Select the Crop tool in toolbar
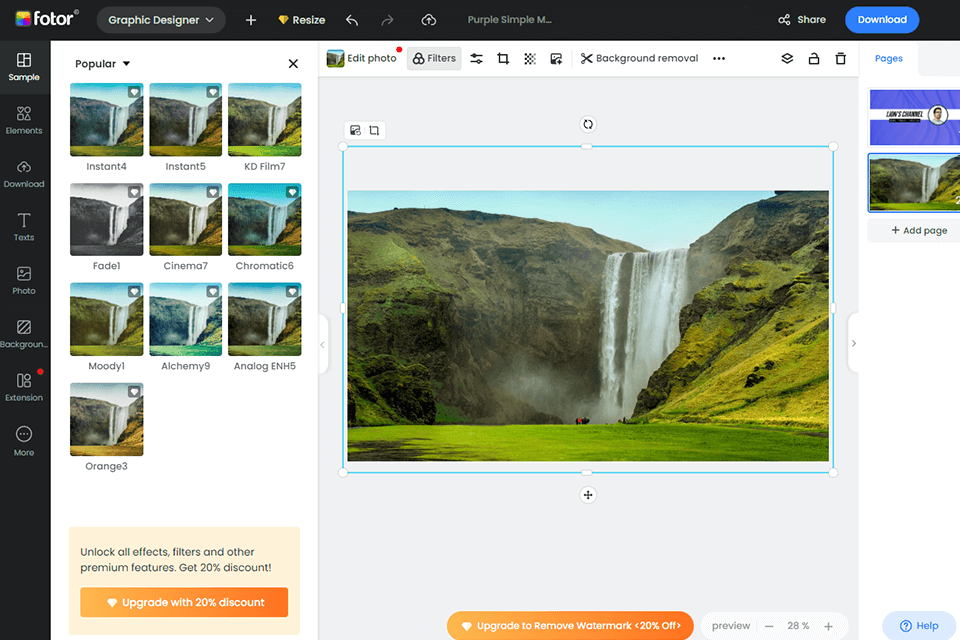Viewport: 960px width, 640px height. 503,58
